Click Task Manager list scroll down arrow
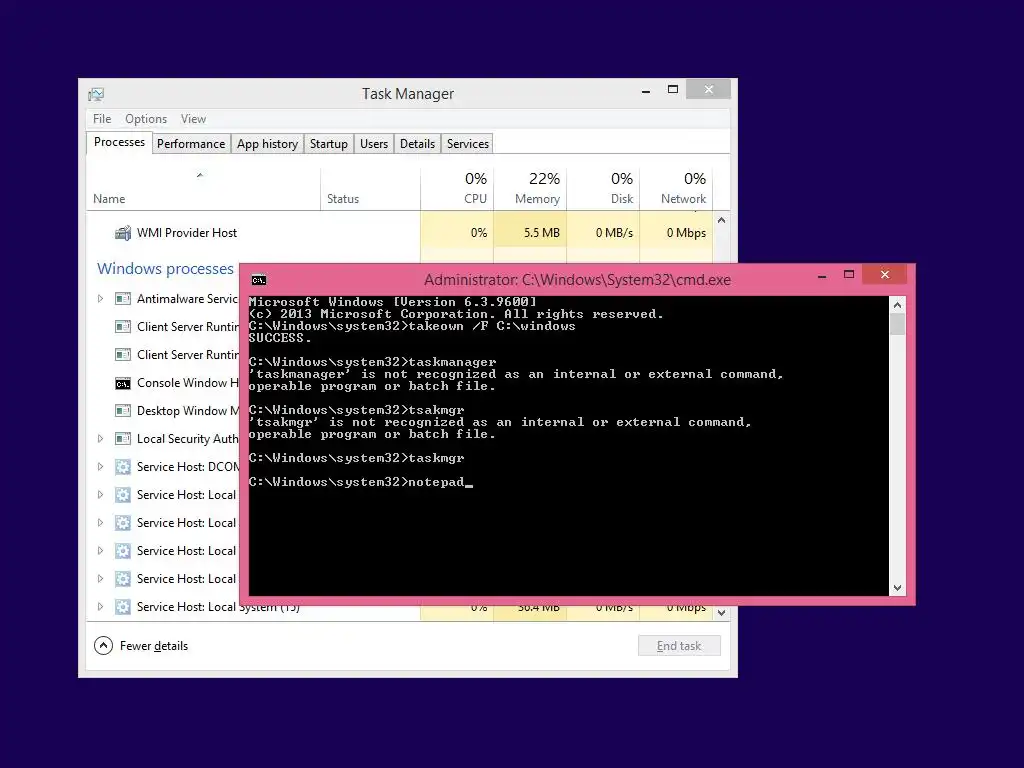The width and height of the screenshot is (1024, 768). point(722,613)
